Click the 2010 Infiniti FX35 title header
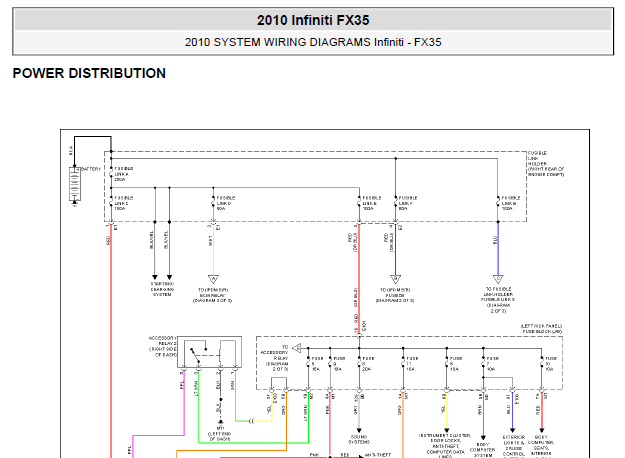Viewport: 625px width, 458px height. tap(313, 20)
